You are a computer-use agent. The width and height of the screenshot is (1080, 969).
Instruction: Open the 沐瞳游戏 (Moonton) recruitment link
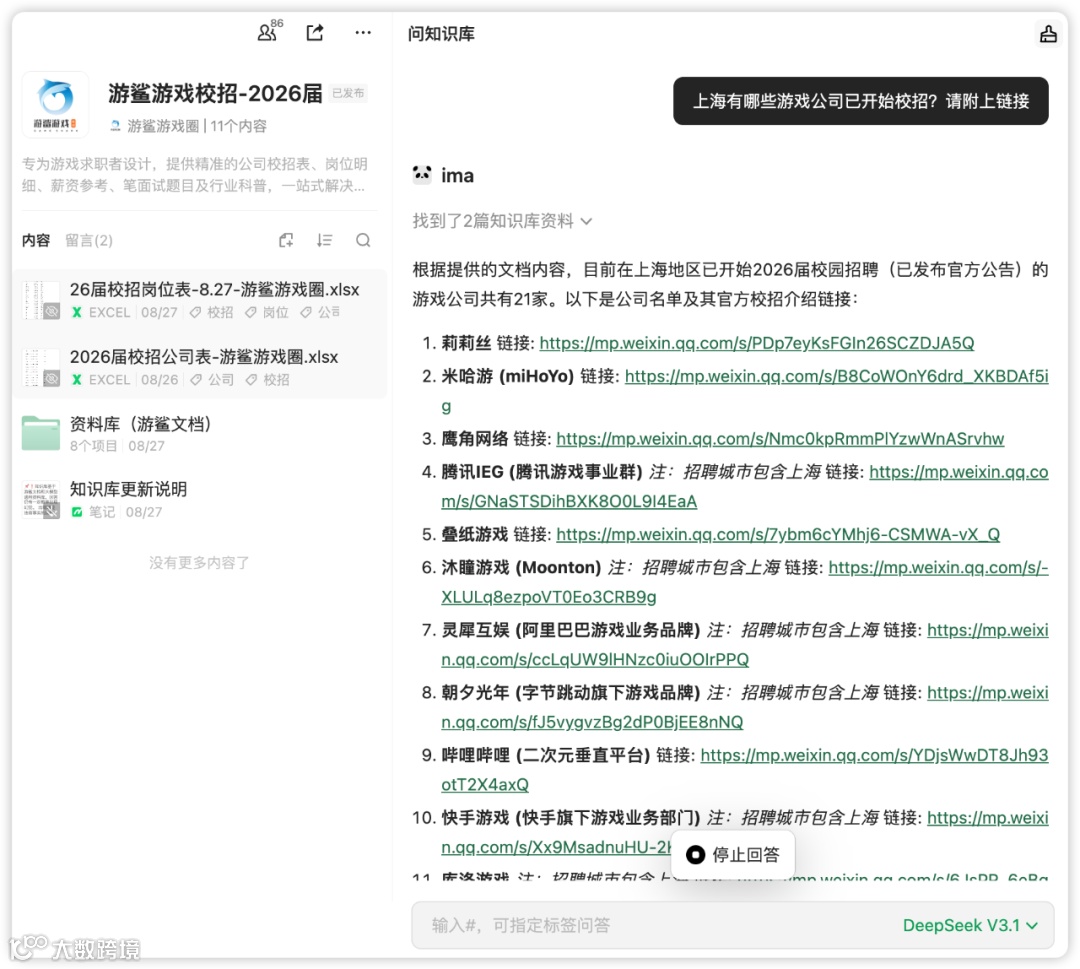click(938, 567)
